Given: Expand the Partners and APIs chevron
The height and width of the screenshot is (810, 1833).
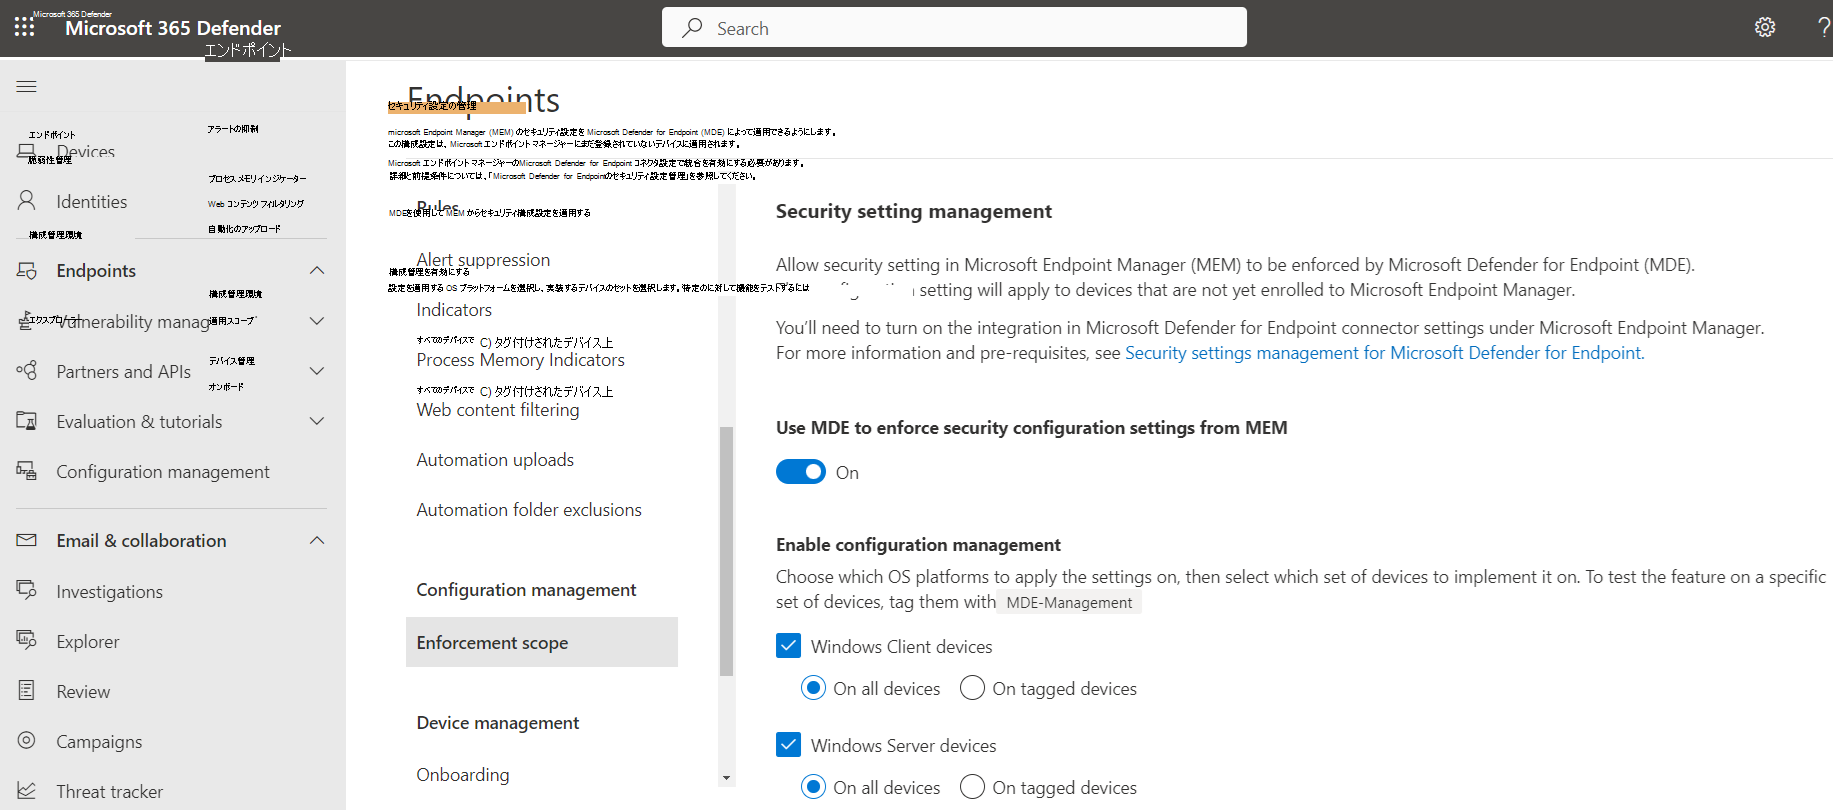Looking at the screenshot, I should 317,371.
